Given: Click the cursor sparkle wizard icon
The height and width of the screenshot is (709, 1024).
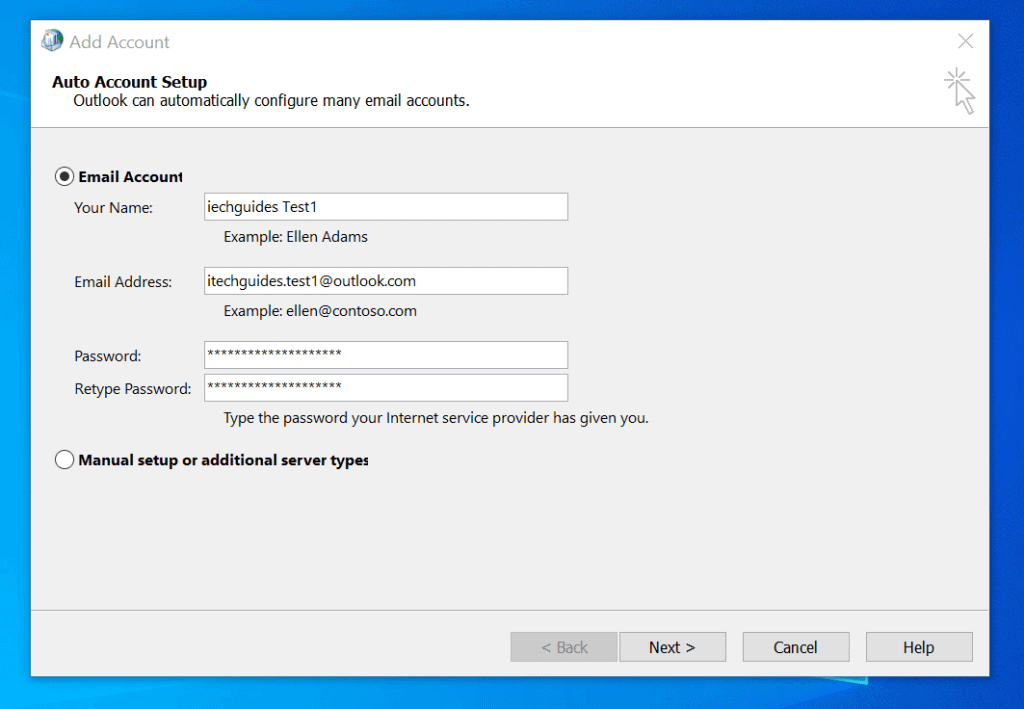Looking at the screenshot, I should (x=960, y=91).
